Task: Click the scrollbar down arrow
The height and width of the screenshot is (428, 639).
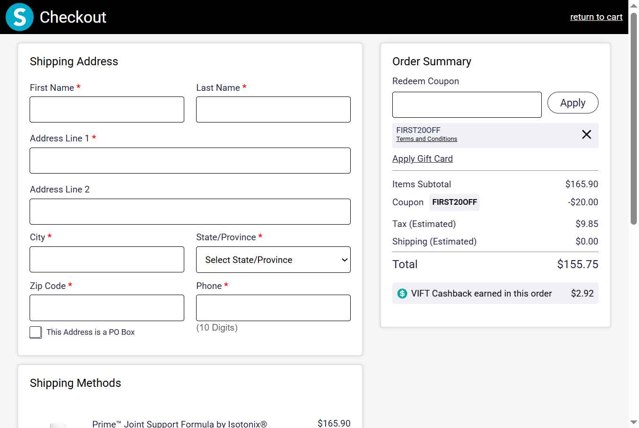Action: coord(633,422)
